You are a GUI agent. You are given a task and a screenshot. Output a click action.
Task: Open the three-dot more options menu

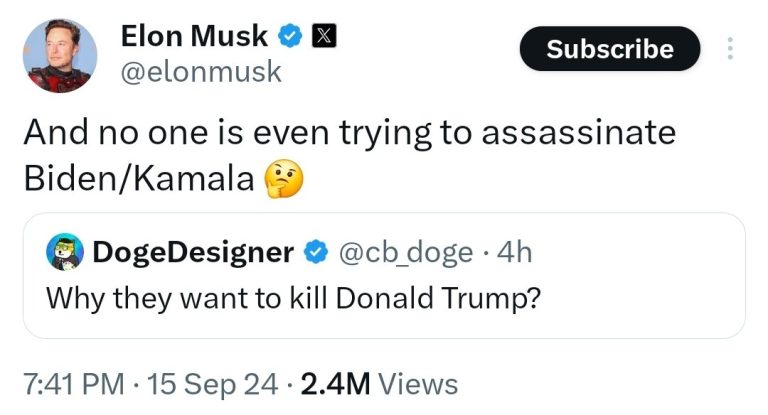(730, 48)
